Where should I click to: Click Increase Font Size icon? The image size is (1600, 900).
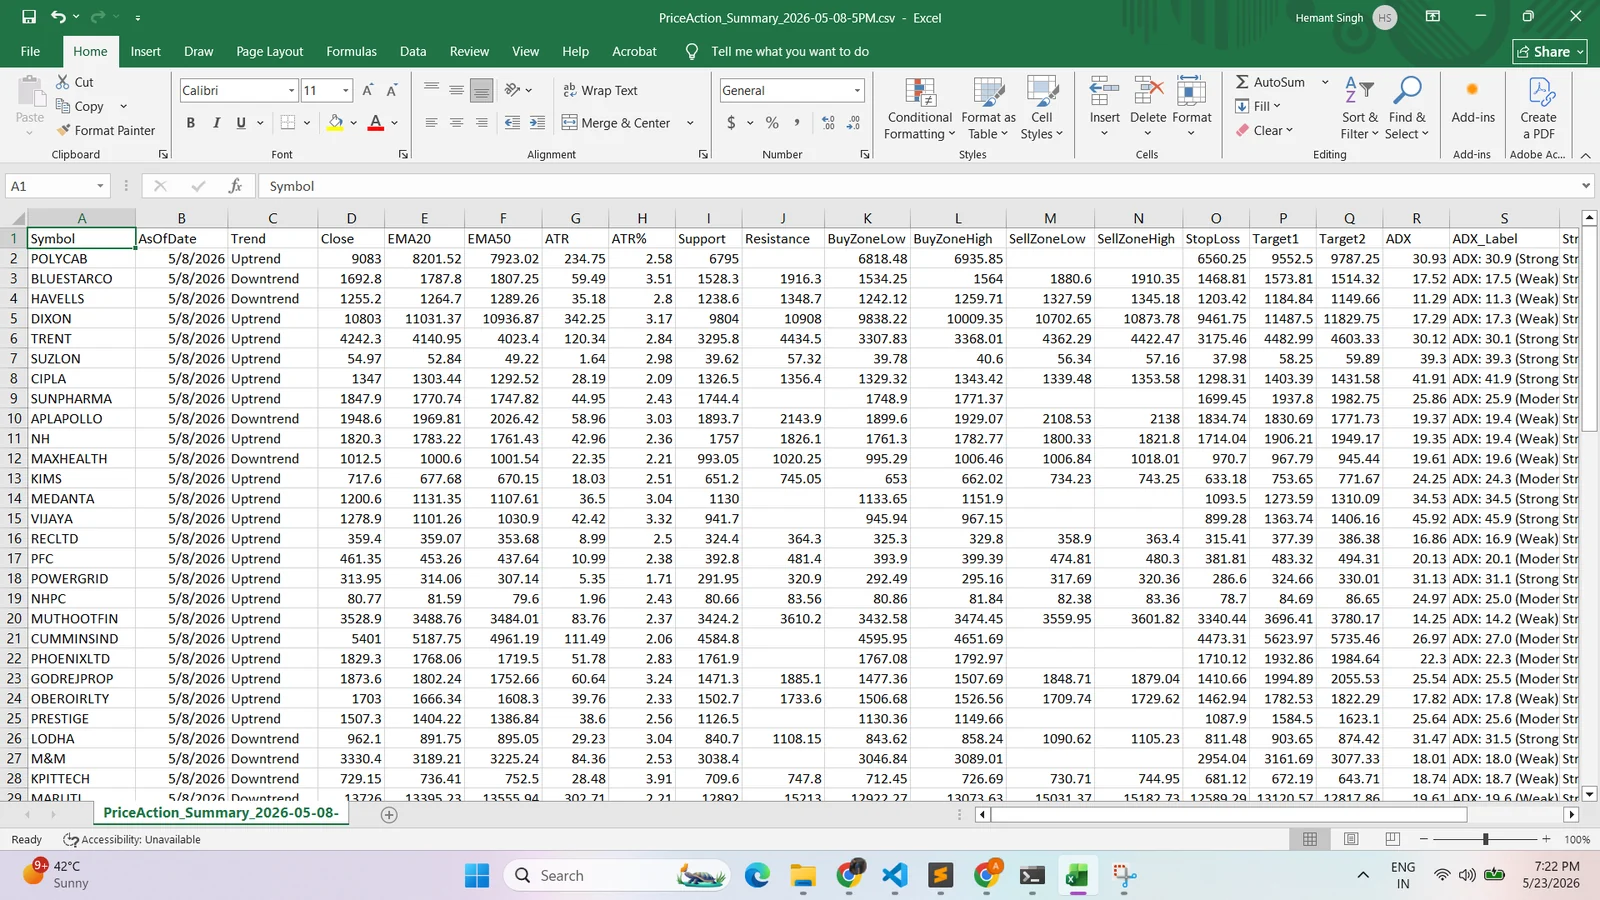tap(367, 90)
